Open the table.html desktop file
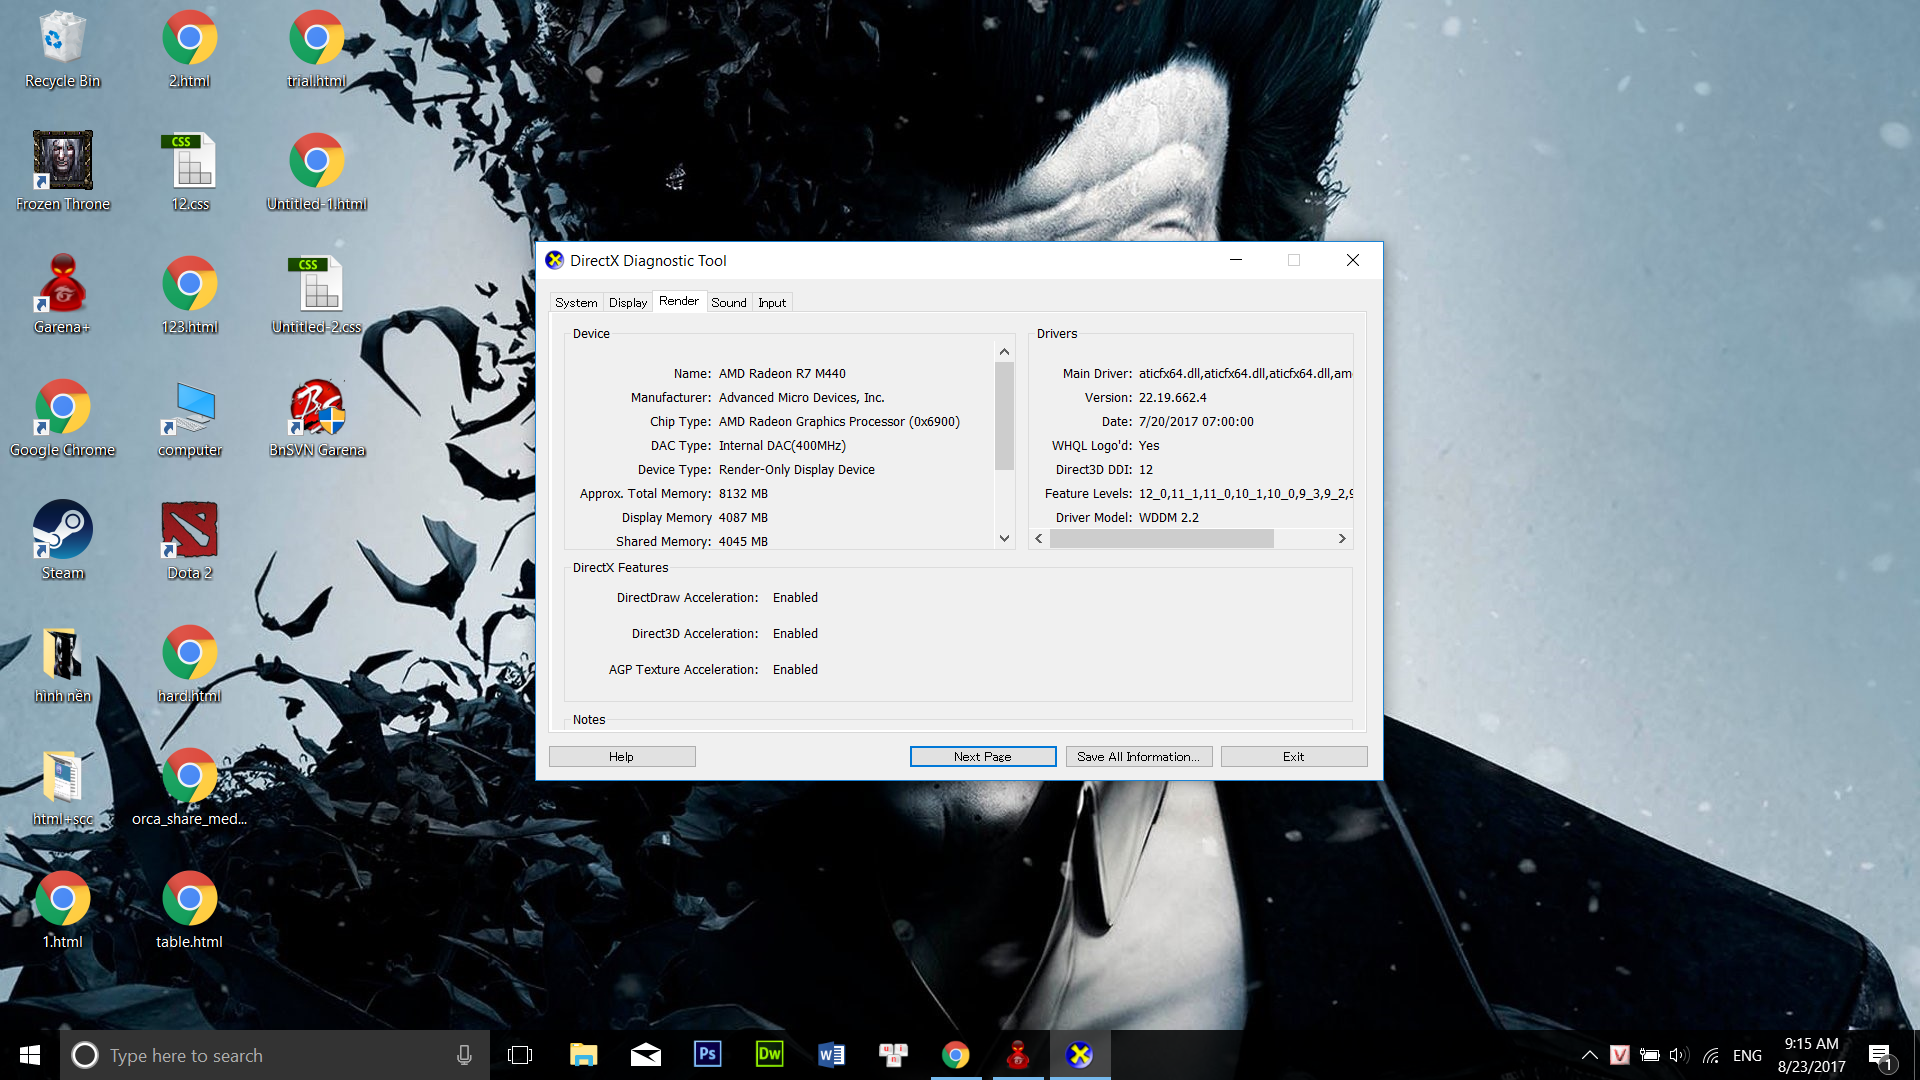The image size is (1920, 1080). (x=189, y=910)
